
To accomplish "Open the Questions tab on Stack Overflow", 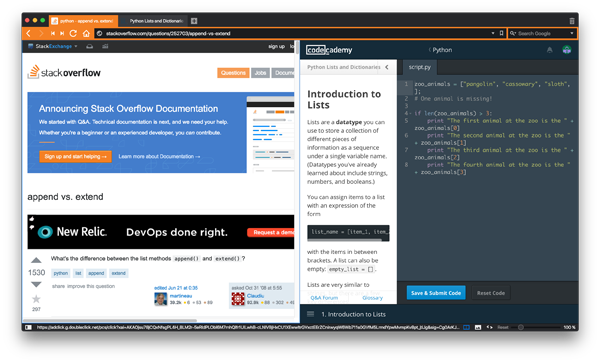I will (x=233, y=73).
